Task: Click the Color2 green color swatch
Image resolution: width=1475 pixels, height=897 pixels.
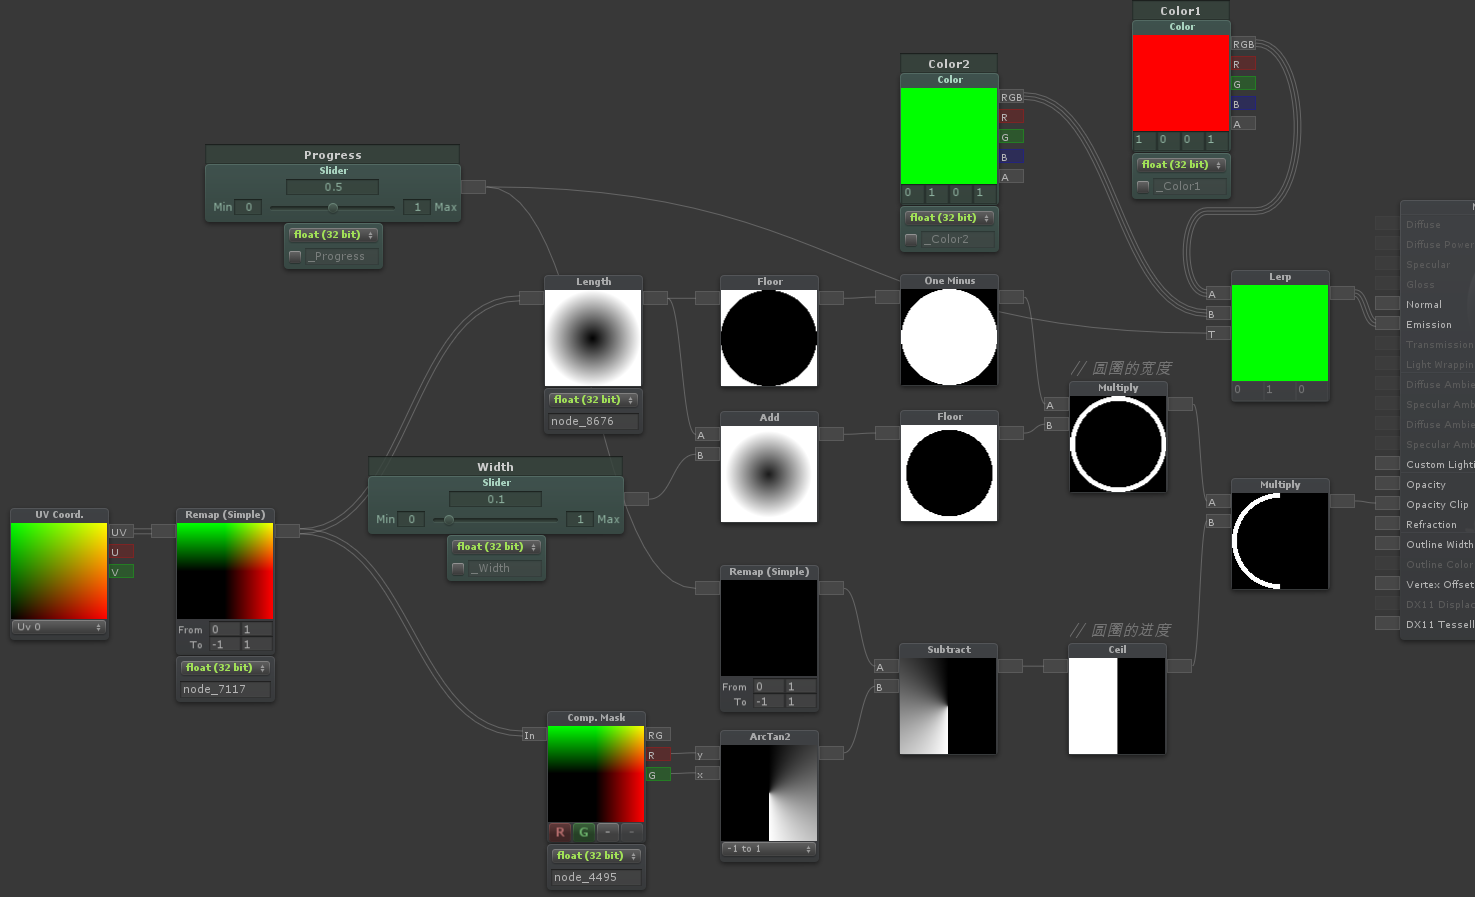Action: click(x=948, y=136)
